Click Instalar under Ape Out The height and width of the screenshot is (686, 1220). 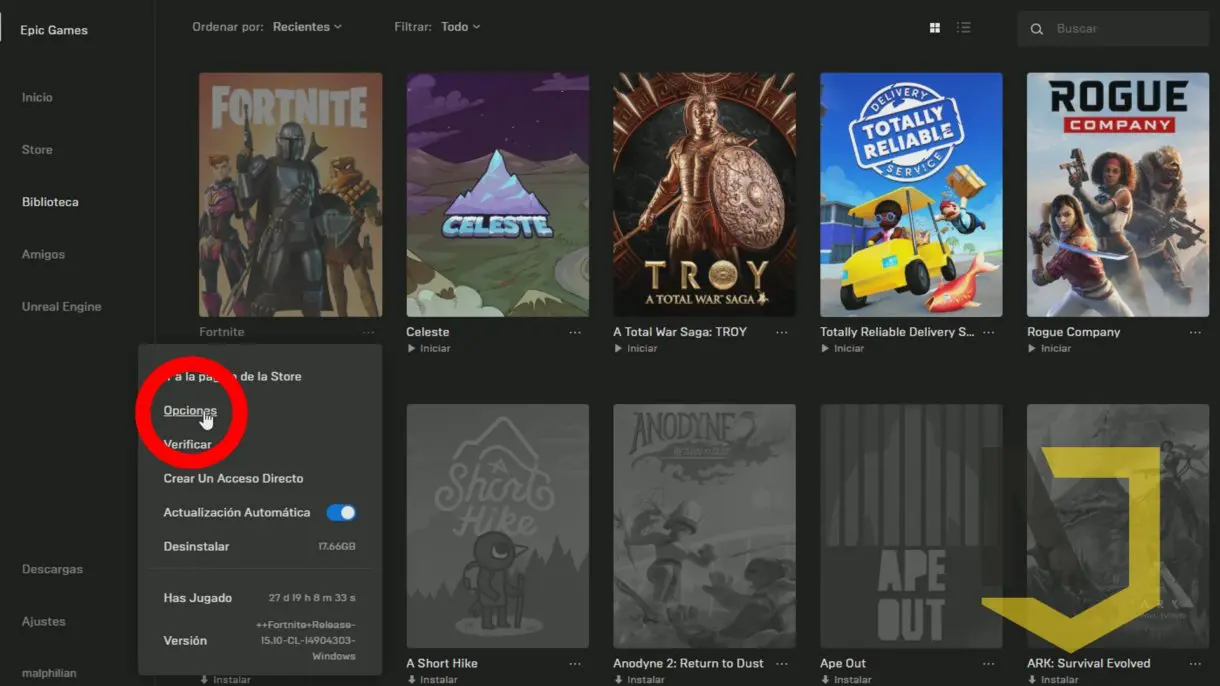852,680
